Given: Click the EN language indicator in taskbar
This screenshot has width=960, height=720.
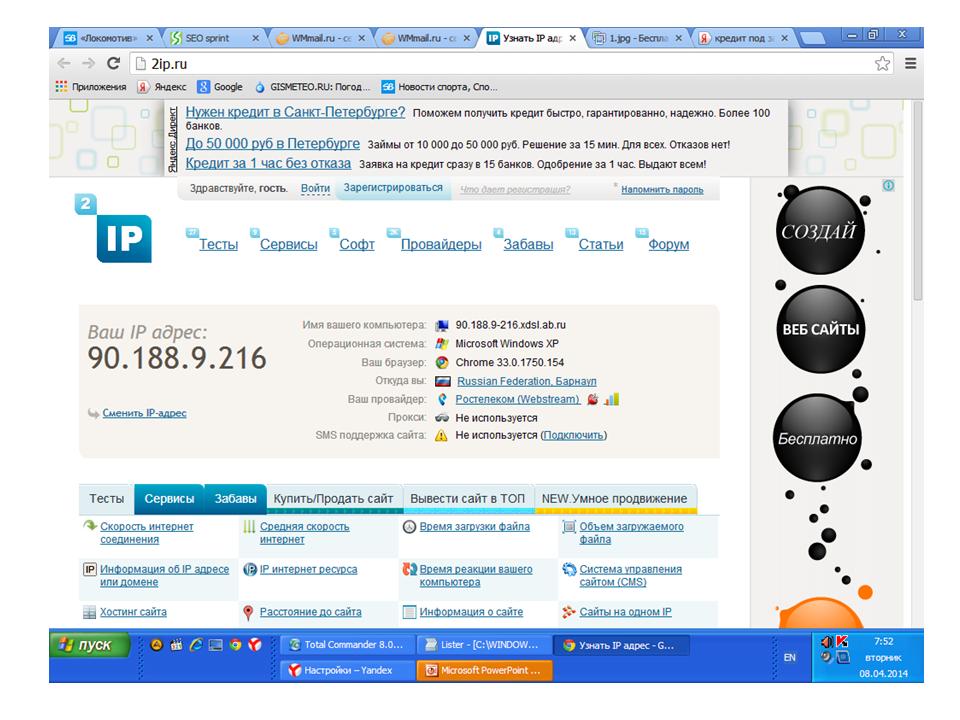Looking at the screenshot, I should click(790, 657).
